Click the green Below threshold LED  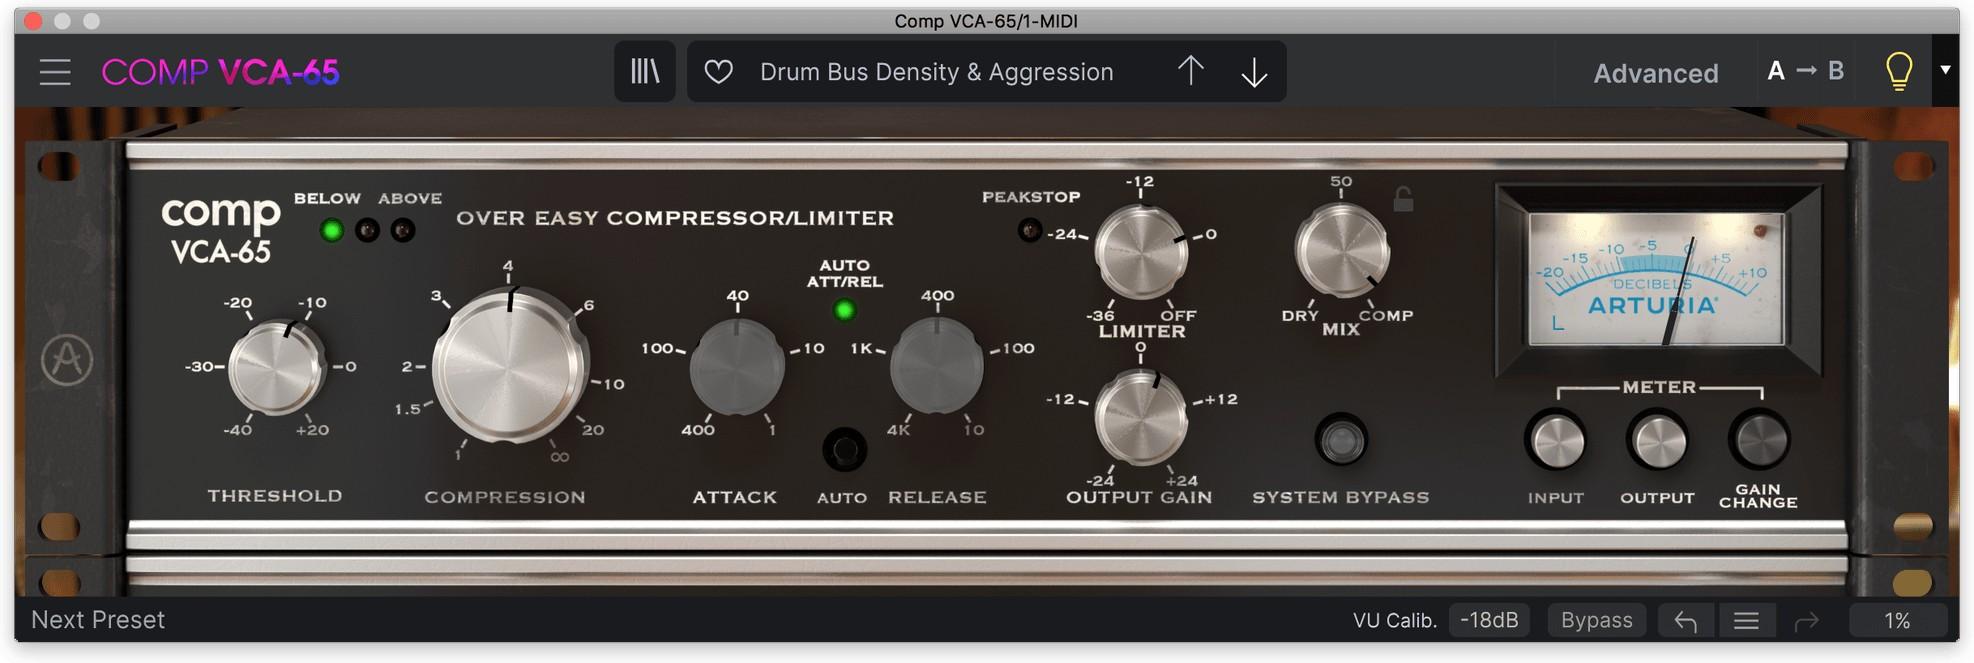[331, 231]
